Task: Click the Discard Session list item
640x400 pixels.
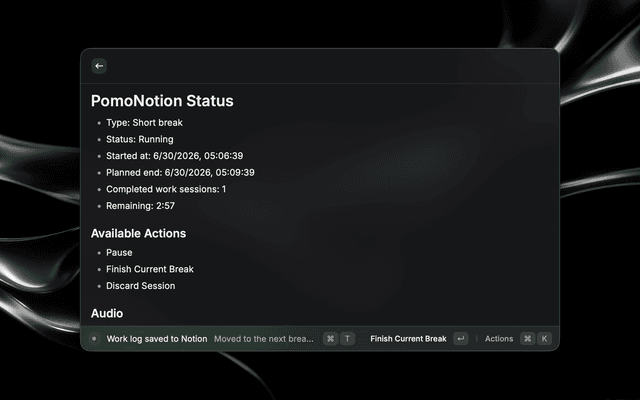Action: 140,286
